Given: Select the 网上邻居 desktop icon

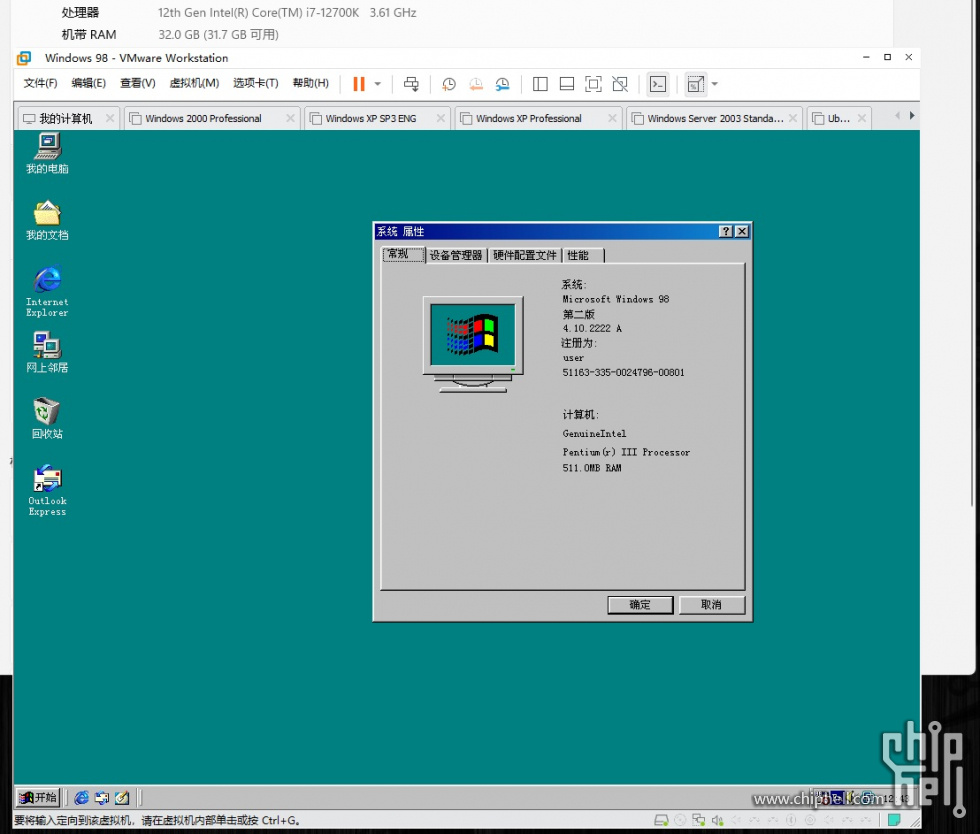Looking at the screenshot, I should pyautogui.click(x=47, y=353).
